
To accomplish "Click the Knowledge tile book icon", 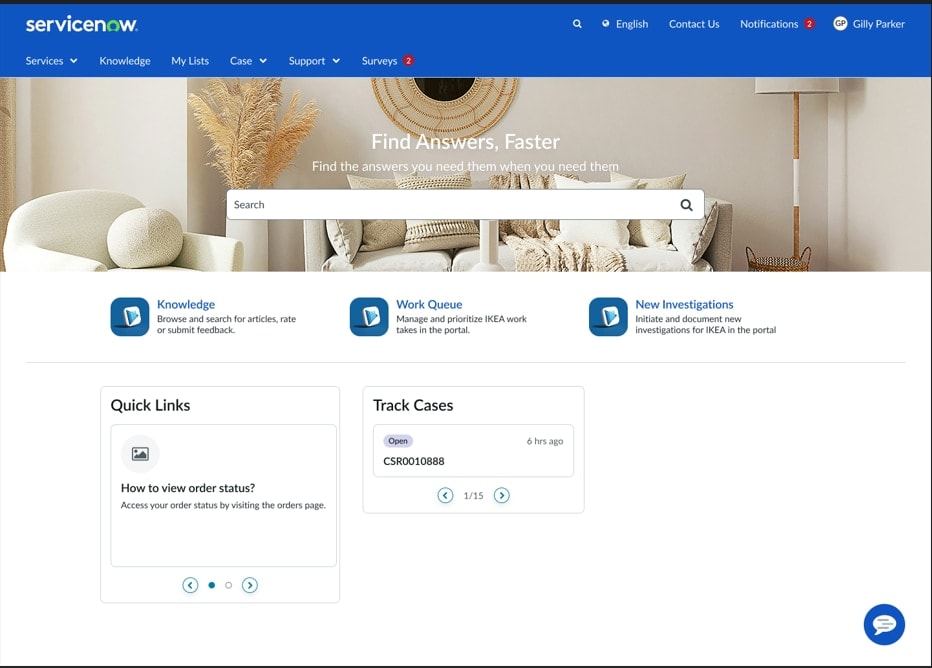I will point(130,317).
